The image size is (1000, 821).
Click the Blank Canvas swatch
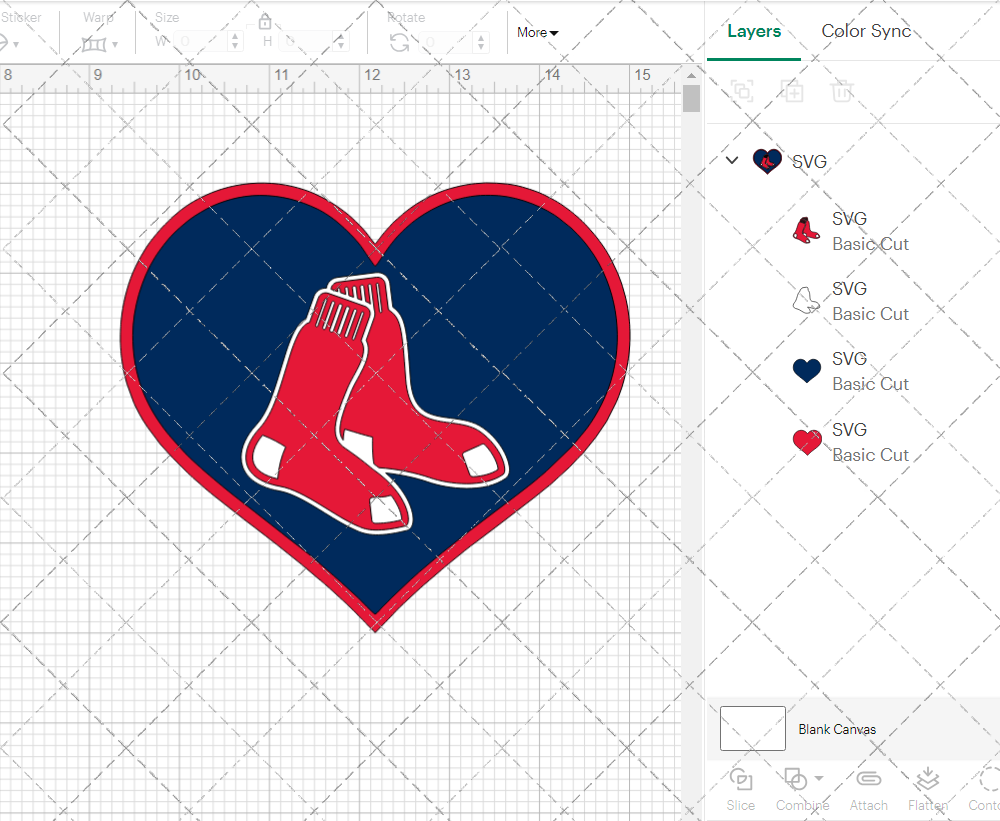coord(753,729)
